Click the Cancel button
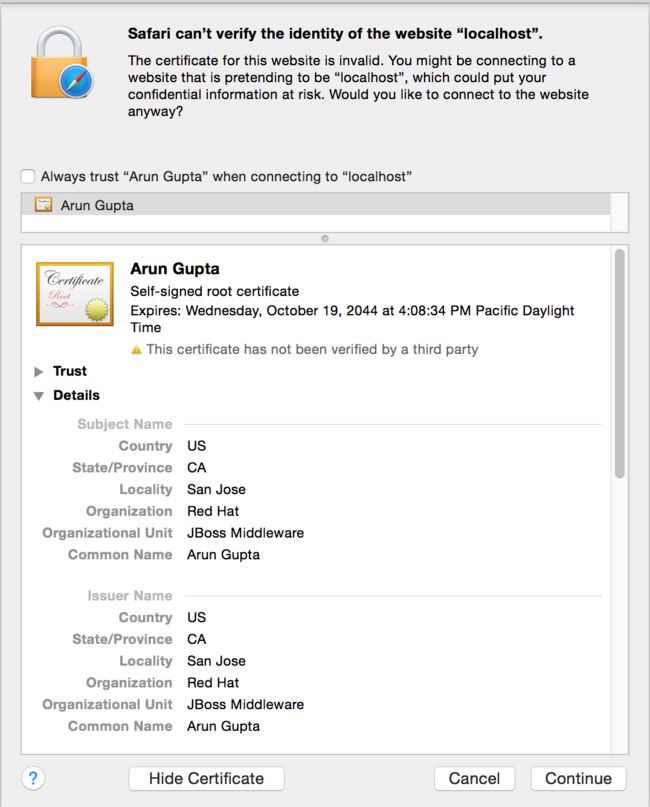The image size is (650, 807). [474, 778]
